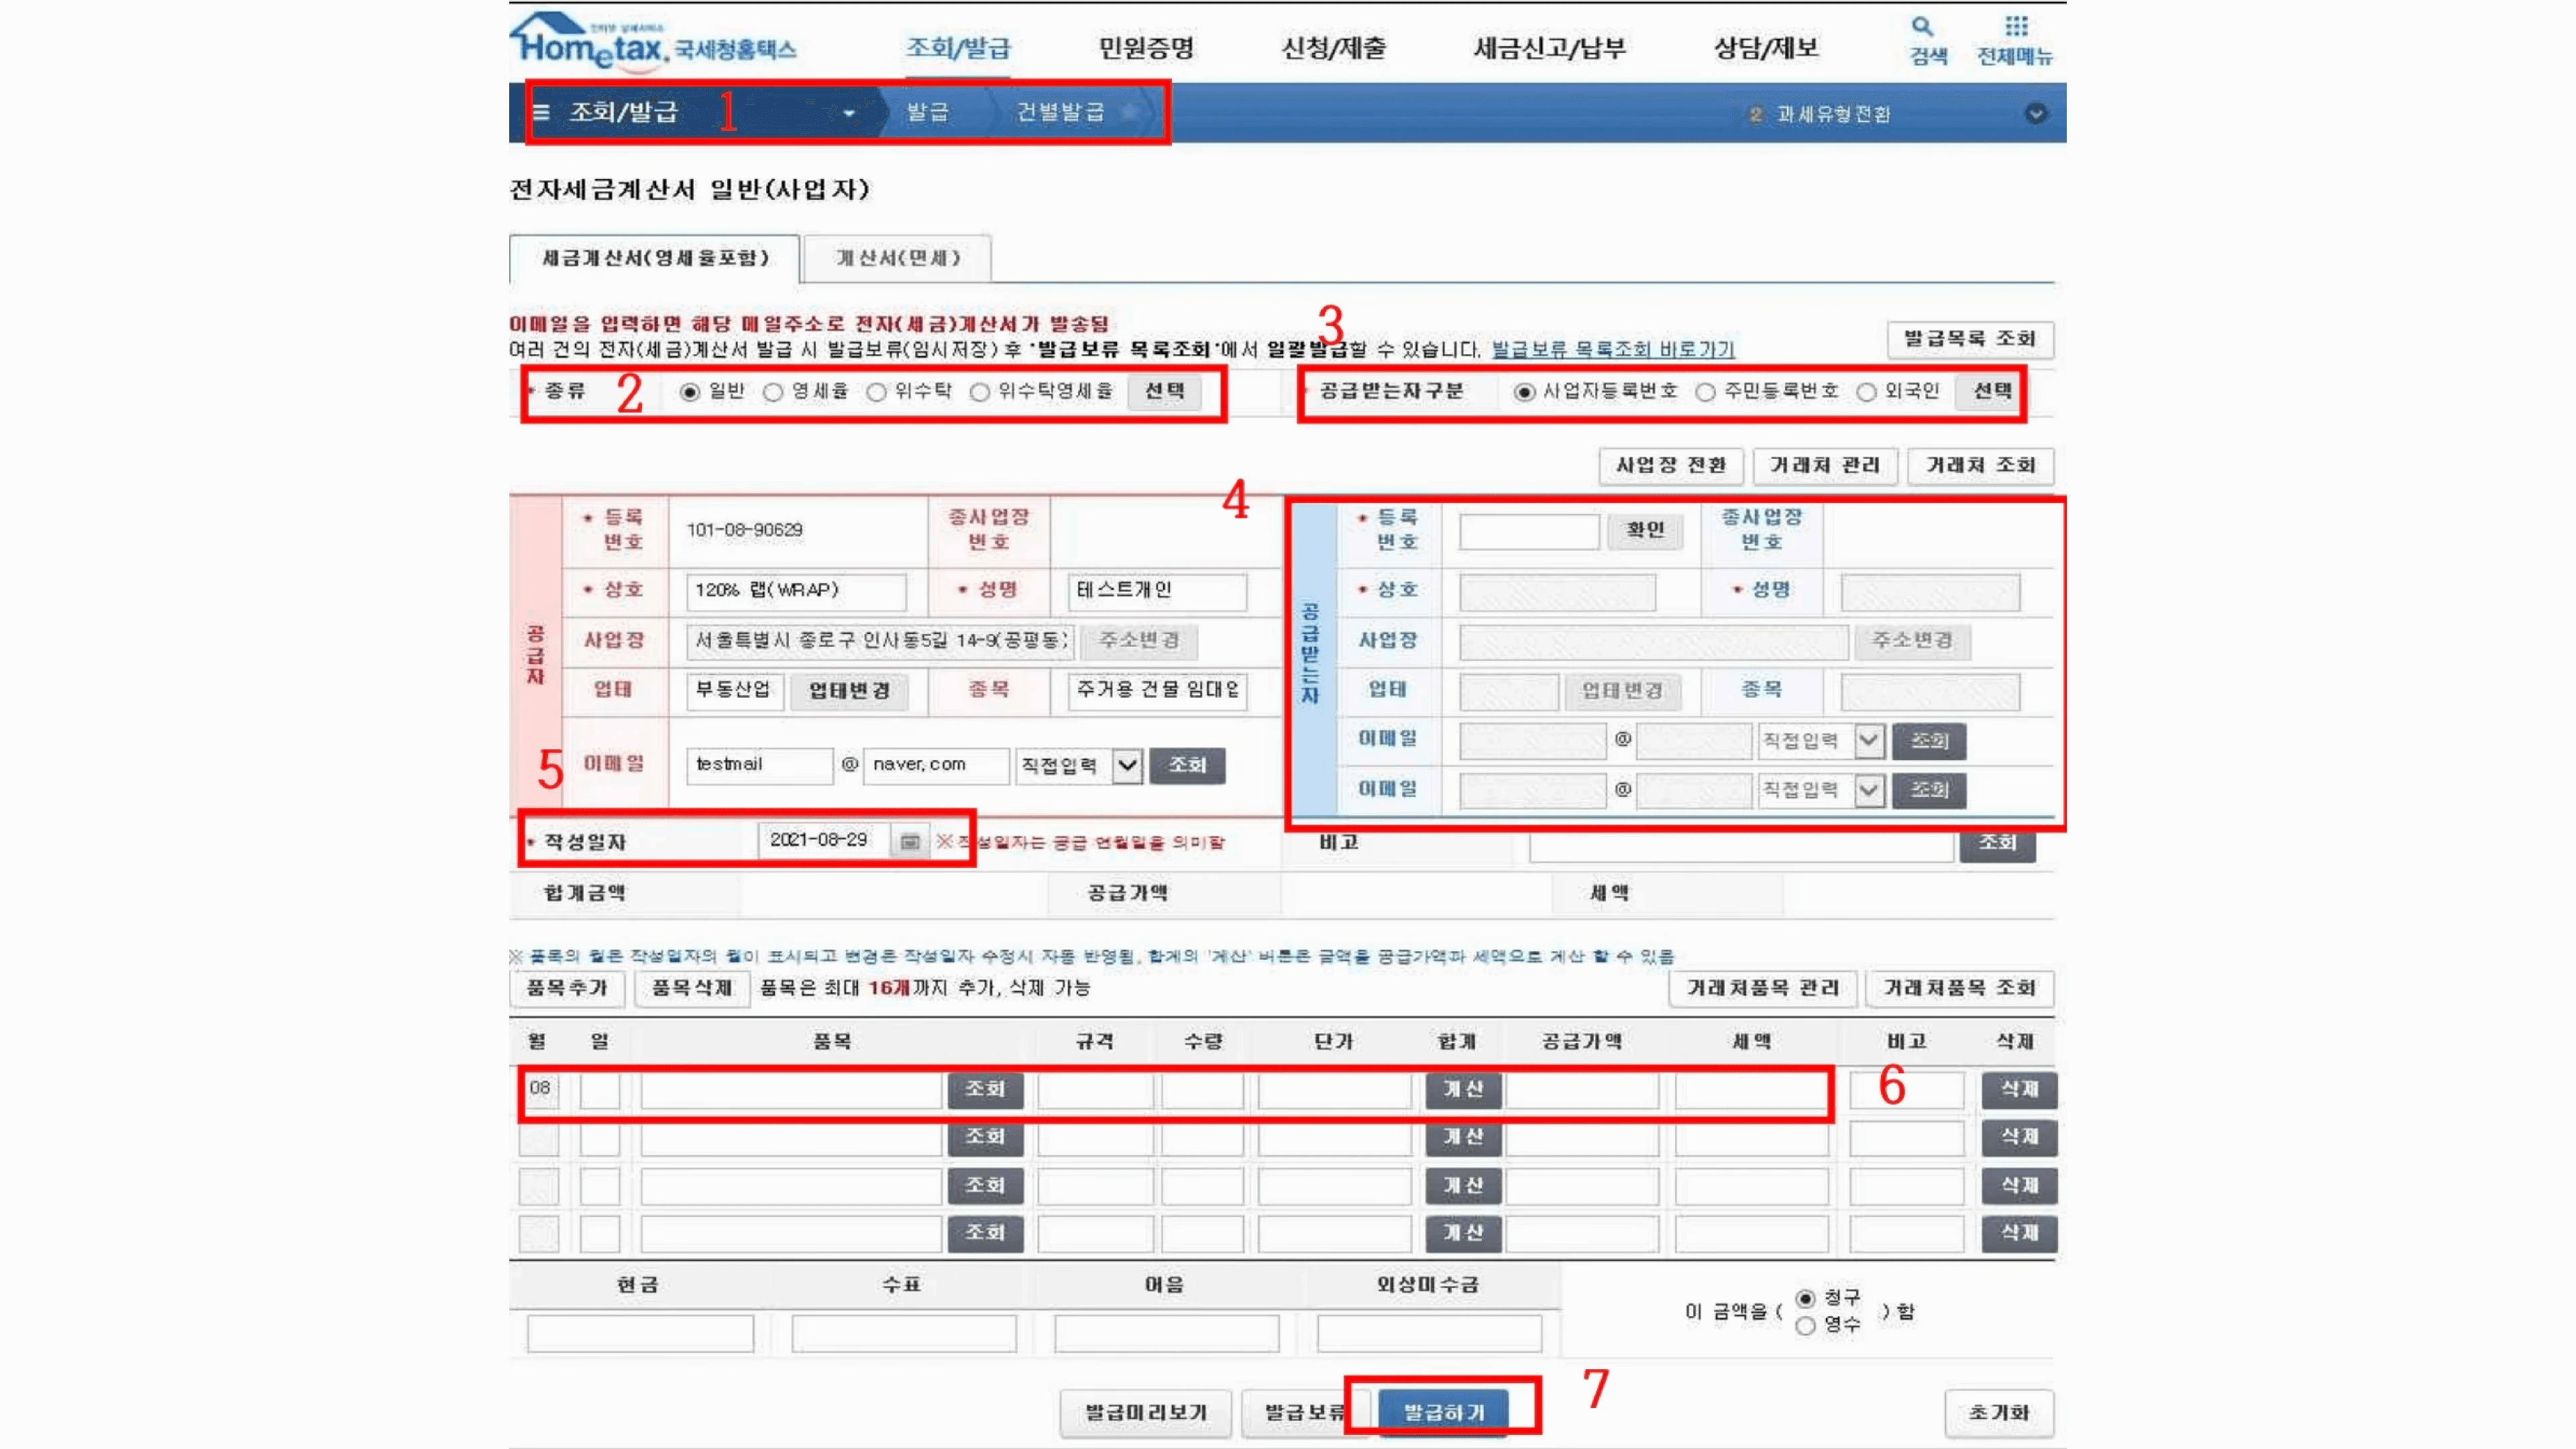
Task: Click the 사업장 전환 button
Action: (1671, 466)
